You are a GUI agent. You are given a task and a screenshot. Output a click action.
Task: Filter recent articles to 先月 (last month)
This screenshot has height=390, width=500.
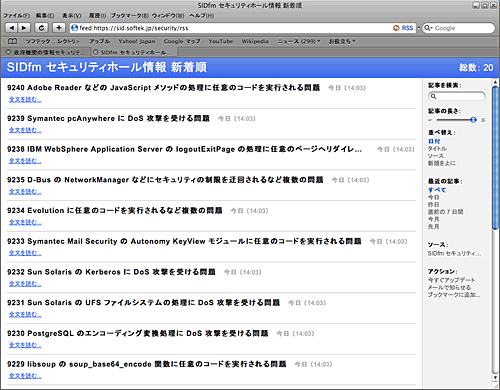pos(433,226)
